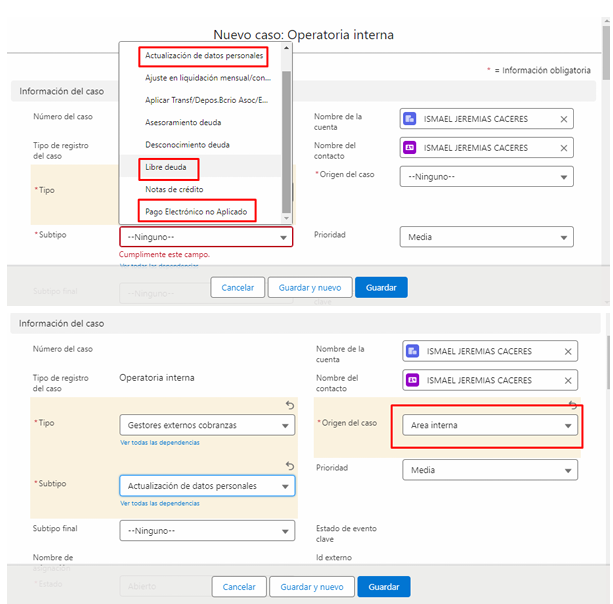Remove the account name in lower form
The image size is (613, 604).
pyautogui.click(x=567, y=351)
